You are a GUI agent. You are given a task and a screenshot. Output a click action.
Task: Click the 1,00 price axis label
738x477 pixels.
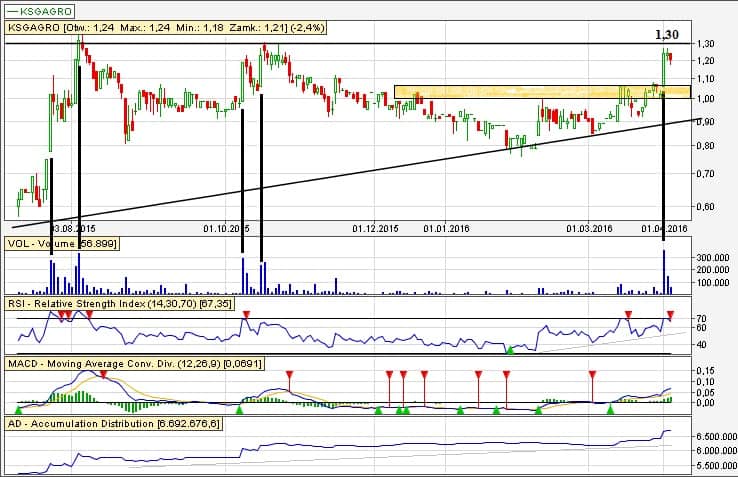point(707,99)
